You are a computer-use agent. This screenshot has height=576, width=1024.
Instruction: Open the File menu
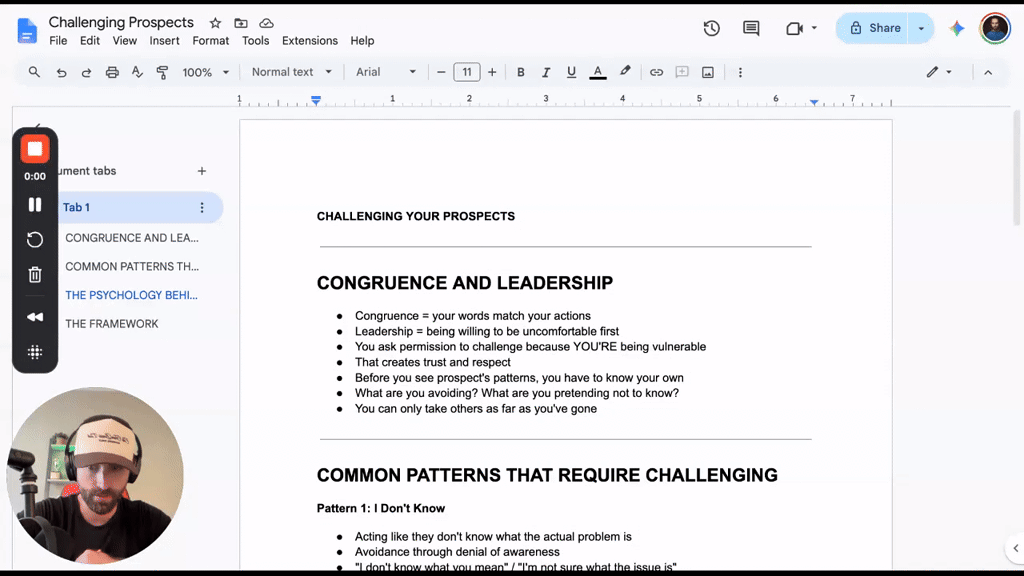pyautogui.click(x=58, y=40)
